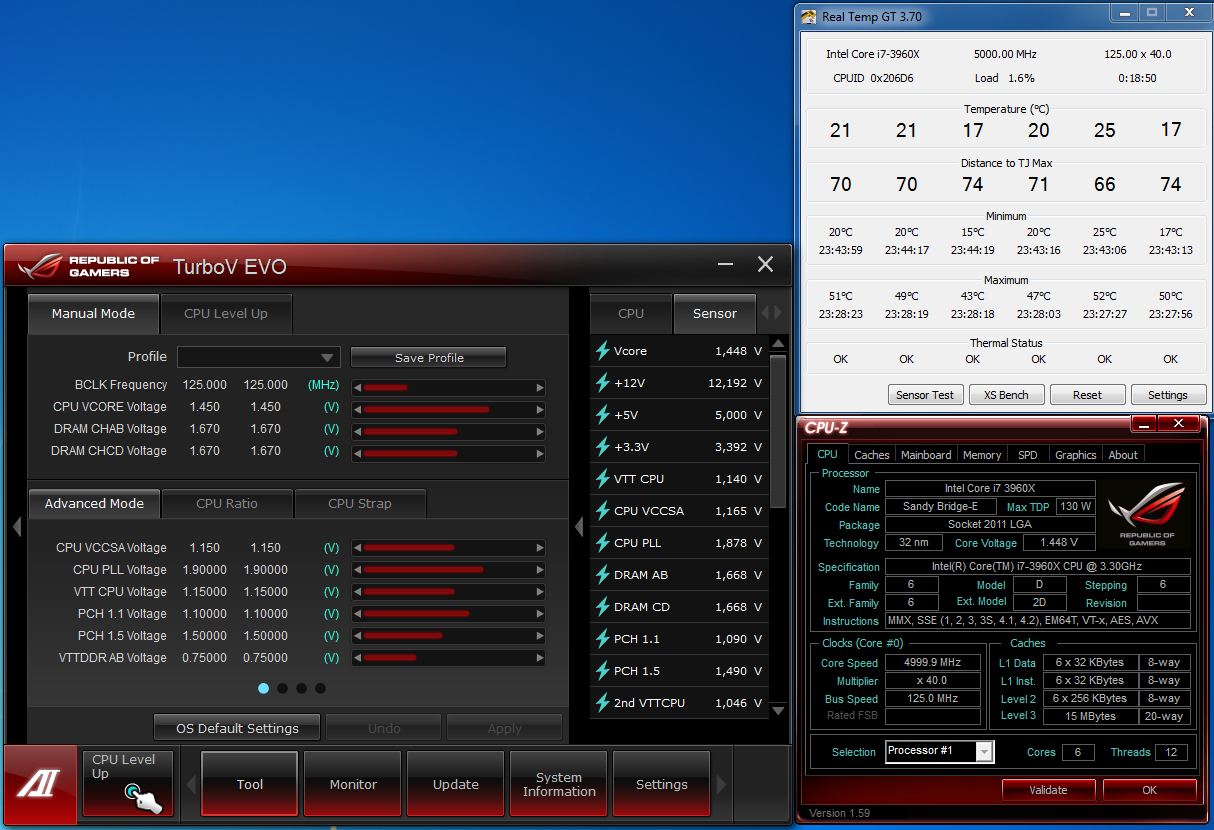Collapse the sensor panel with middle arrow

point(579,526)
